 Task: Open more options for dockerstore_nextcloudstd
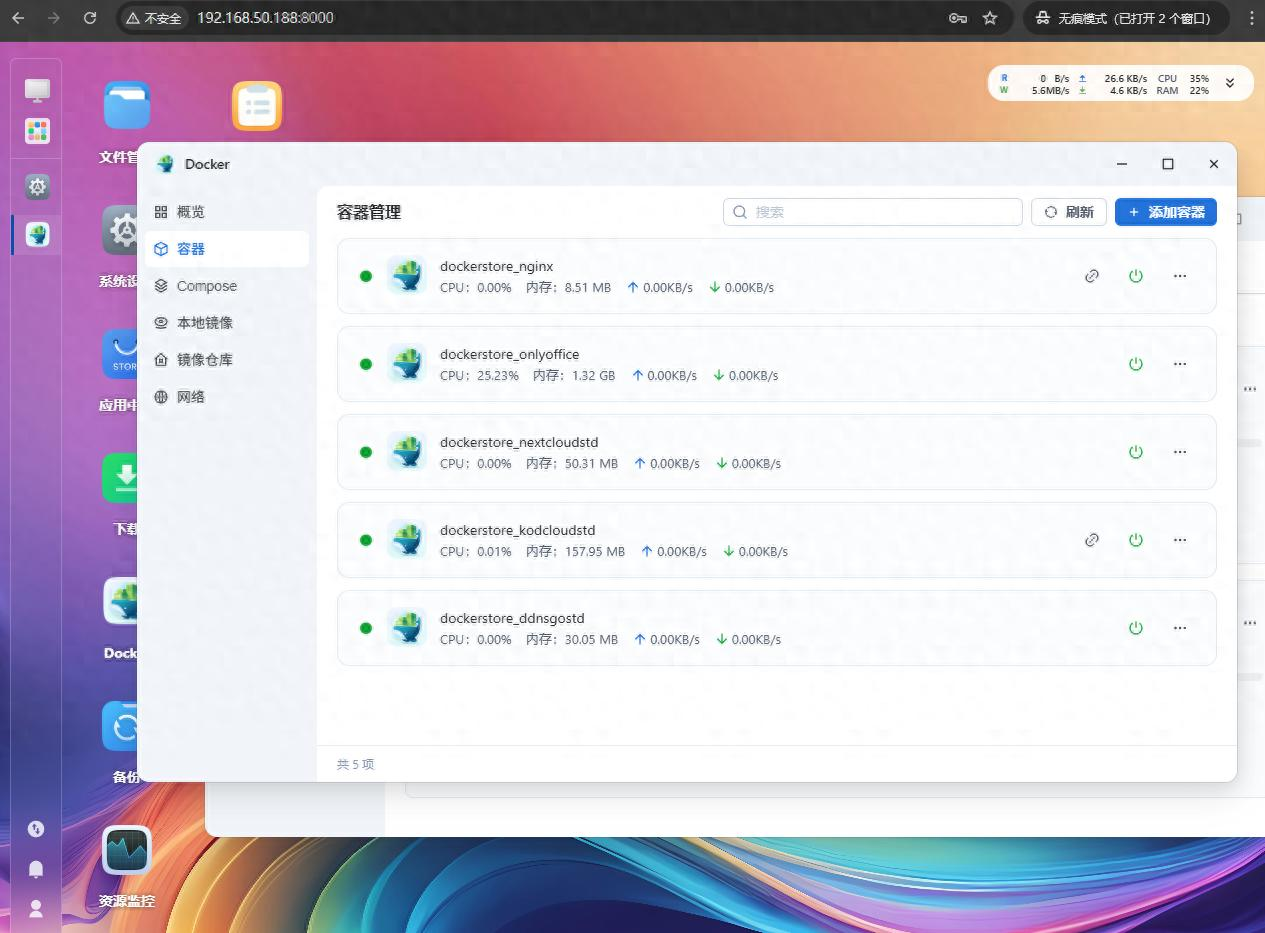click(x=1180, y=452)
